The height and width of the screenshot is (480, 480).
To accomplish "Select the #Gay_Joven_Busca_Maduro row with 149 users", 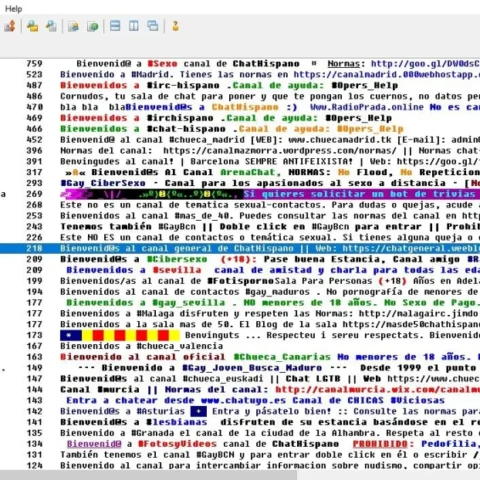I will [x=240, y=368].
